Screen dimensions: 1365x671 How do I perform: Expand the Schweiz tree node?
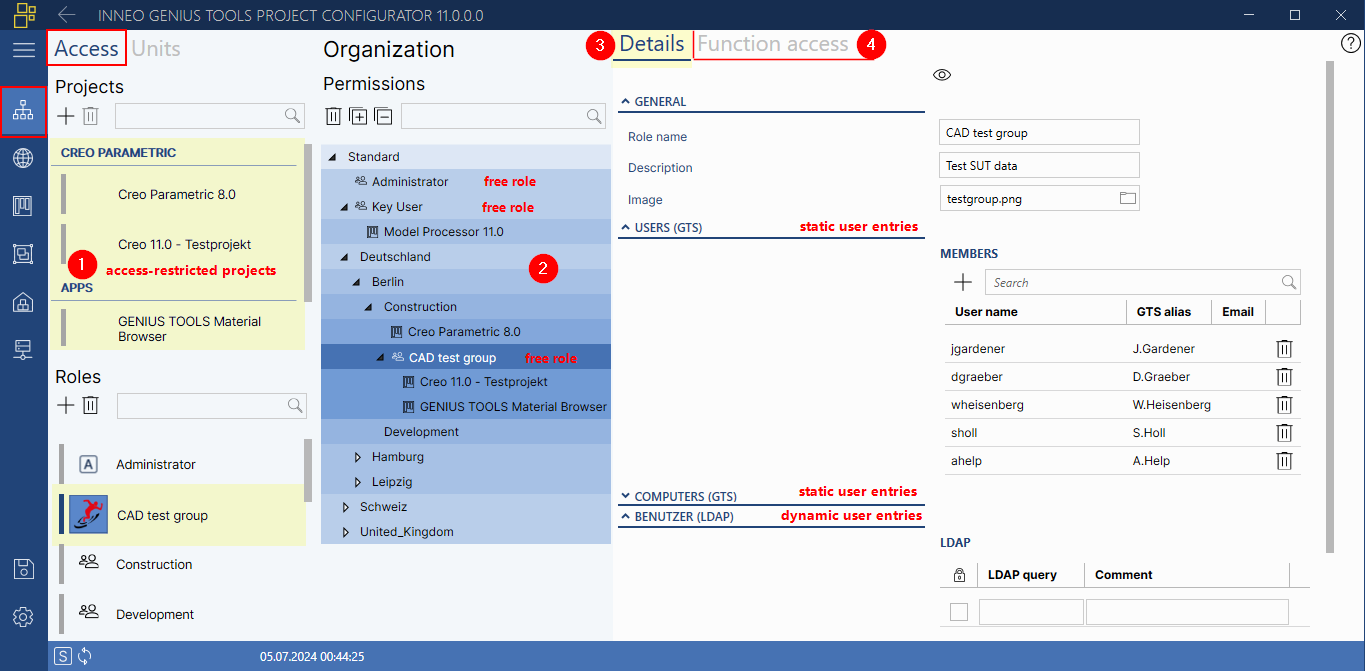coord(346,507)
